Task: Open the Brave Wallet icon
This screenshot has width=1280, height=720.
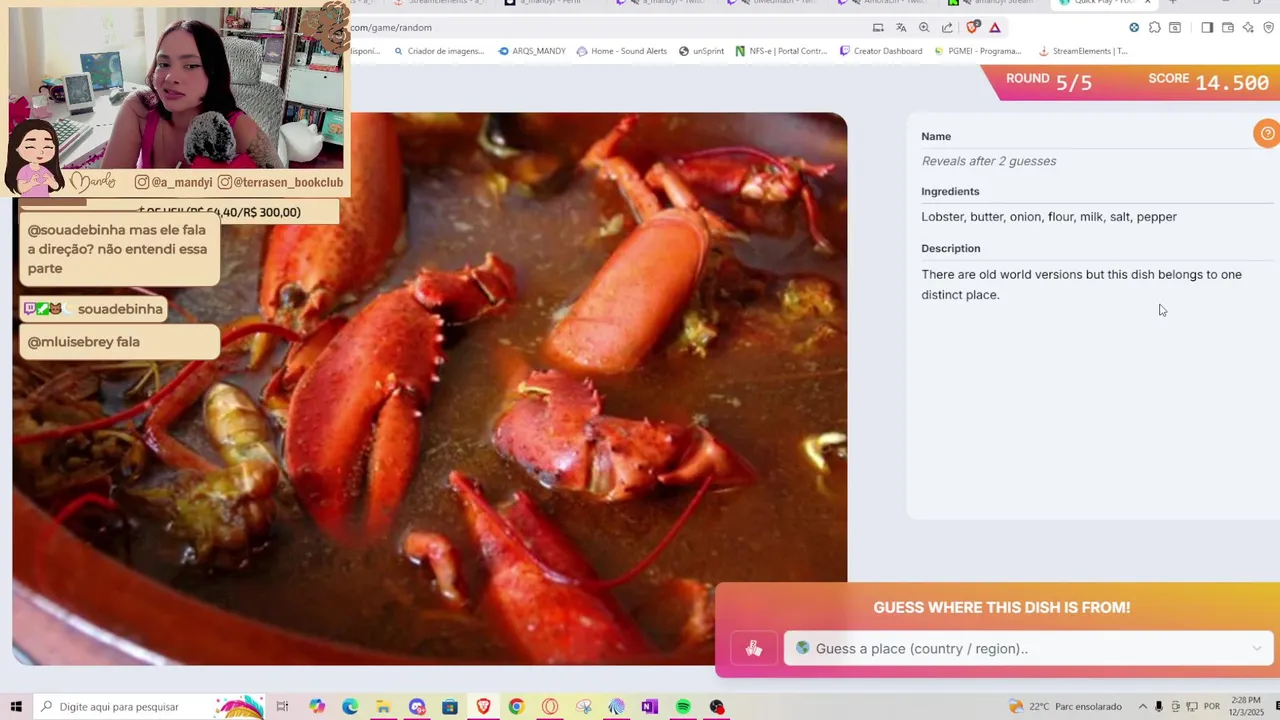Action: coord(1228,28)
